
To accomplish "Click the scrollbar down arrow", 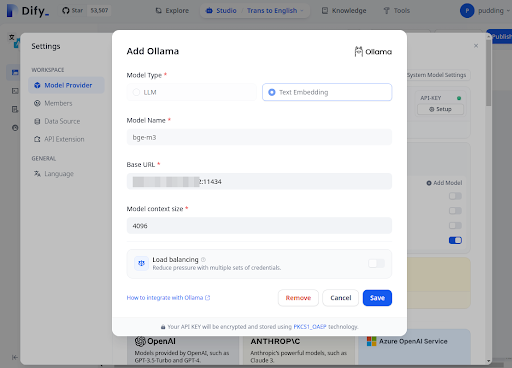I will 489,361.
